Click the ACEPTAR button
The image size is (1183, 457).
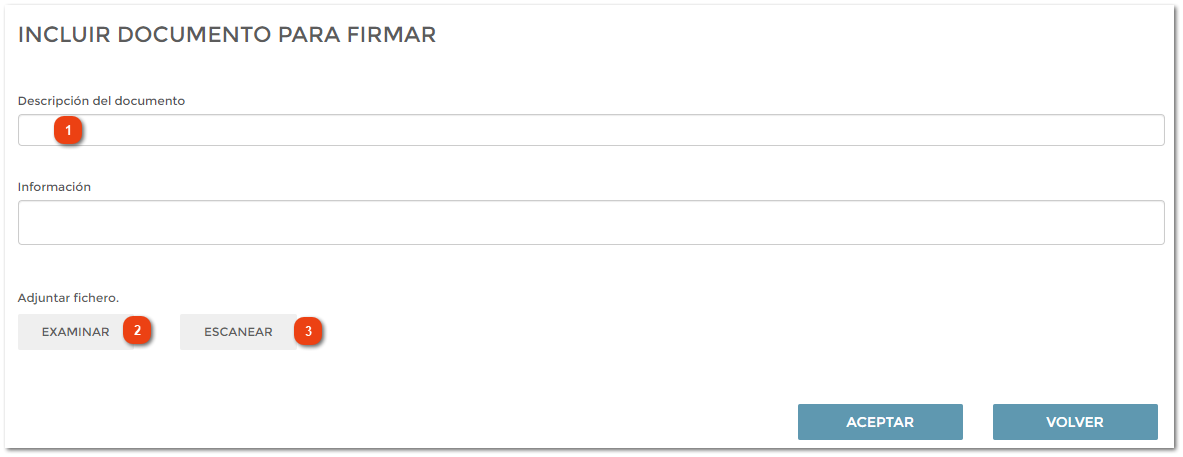[880, 422]
